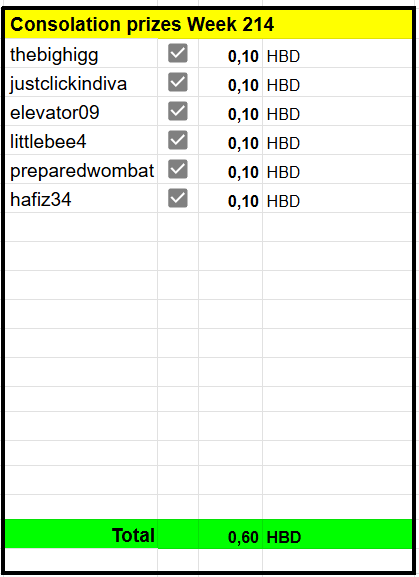This screenshot has height=577, width=419.
Task: Select thebighigg's 0,10 amount cell
Action: [230, 53]
